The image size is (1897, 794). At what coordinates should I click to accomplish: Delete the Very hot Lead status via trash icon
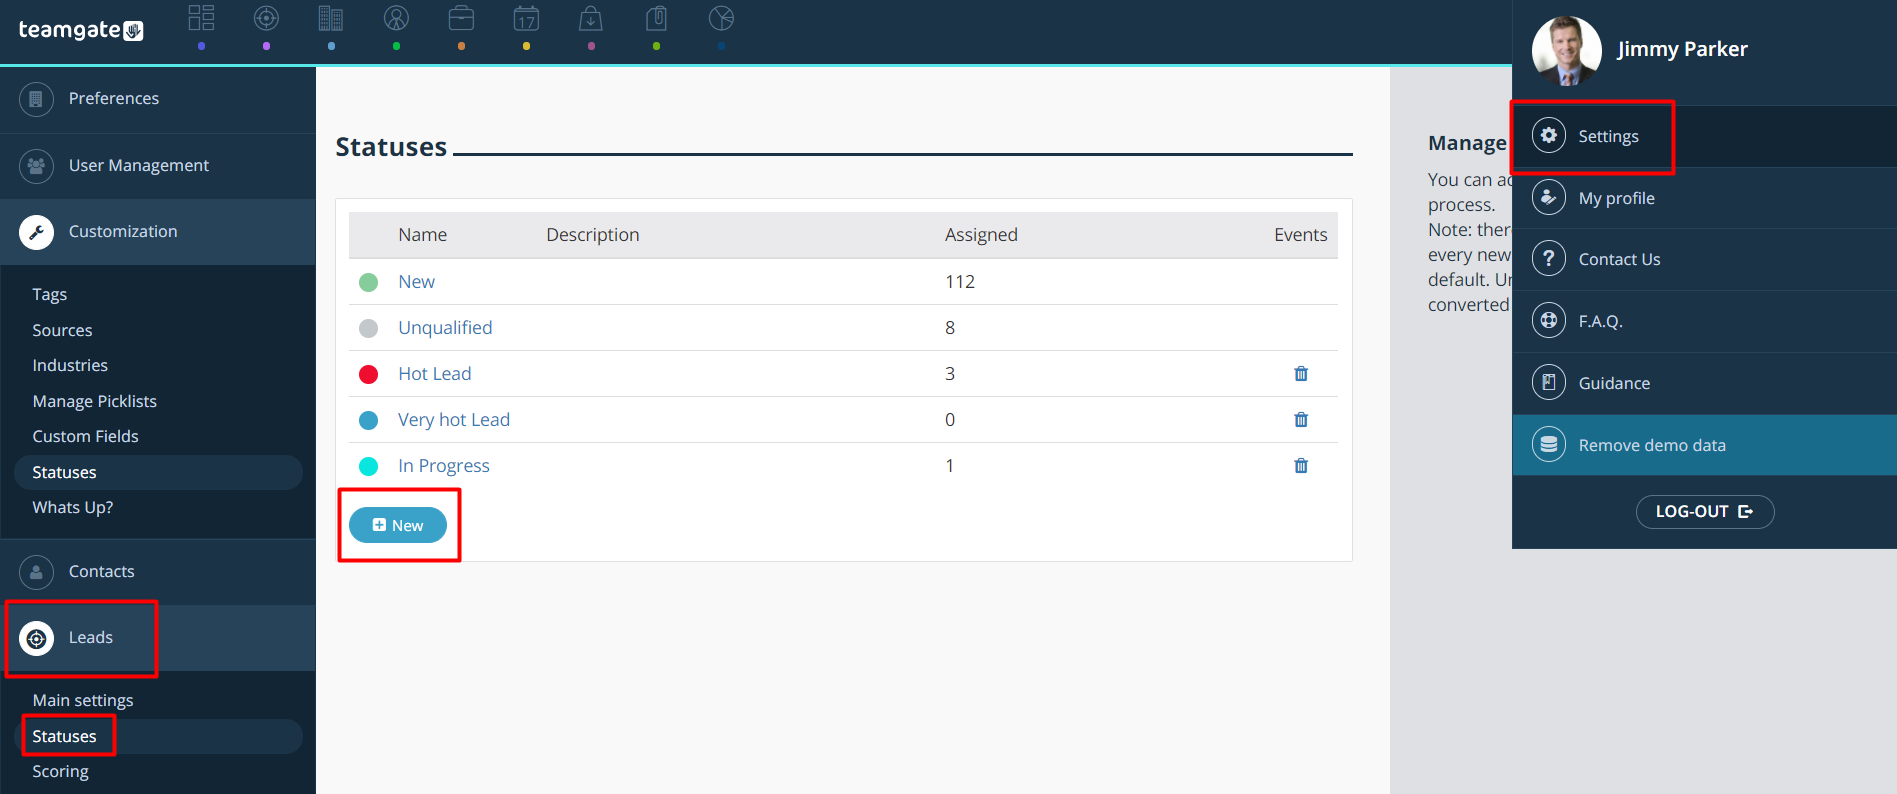(x=1301, y=419)
